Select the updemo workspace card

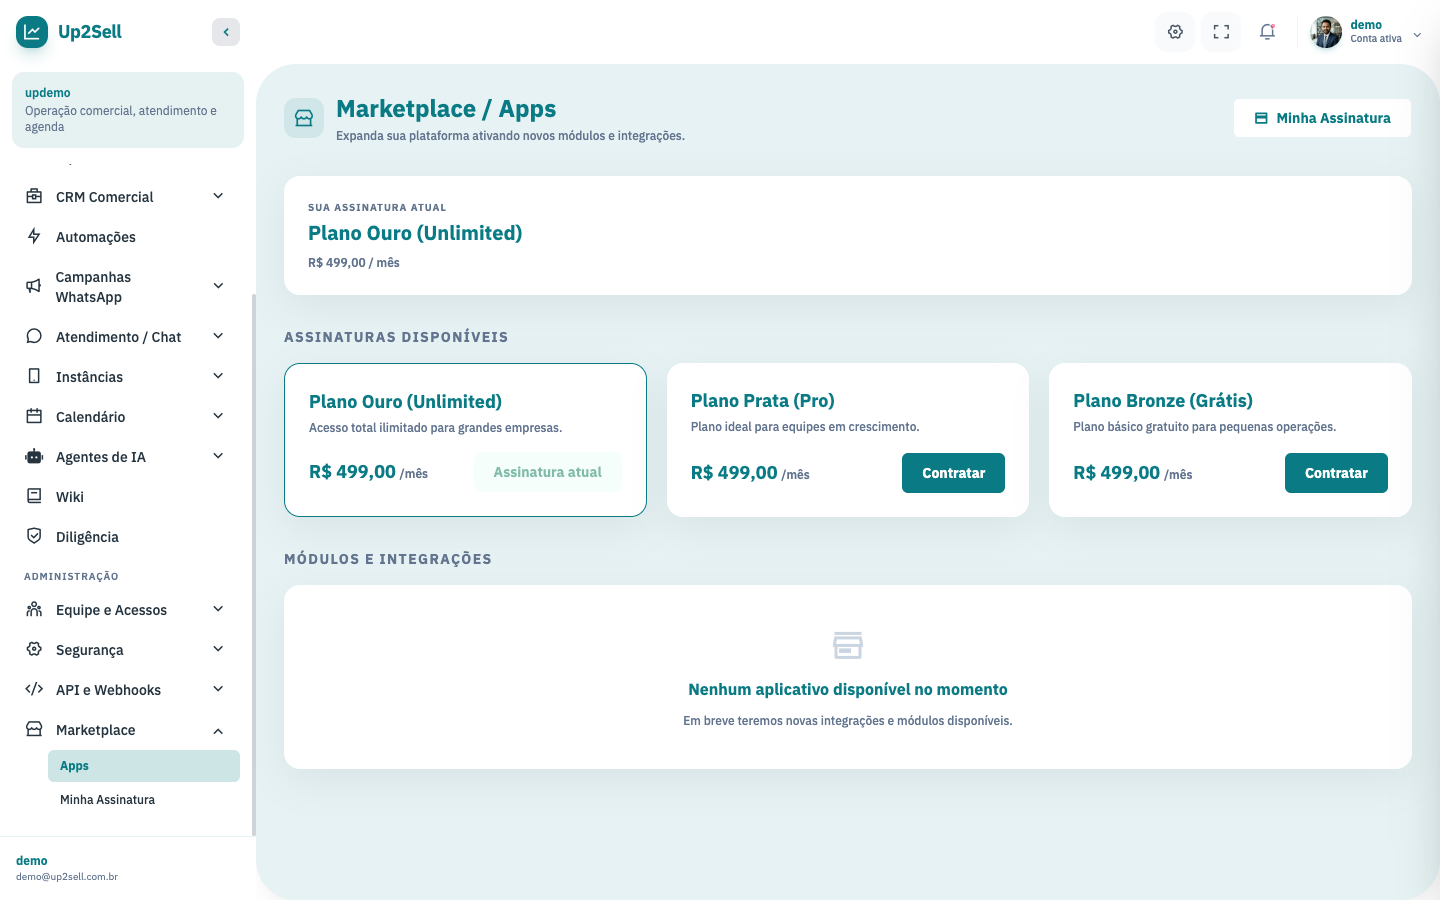128,110
